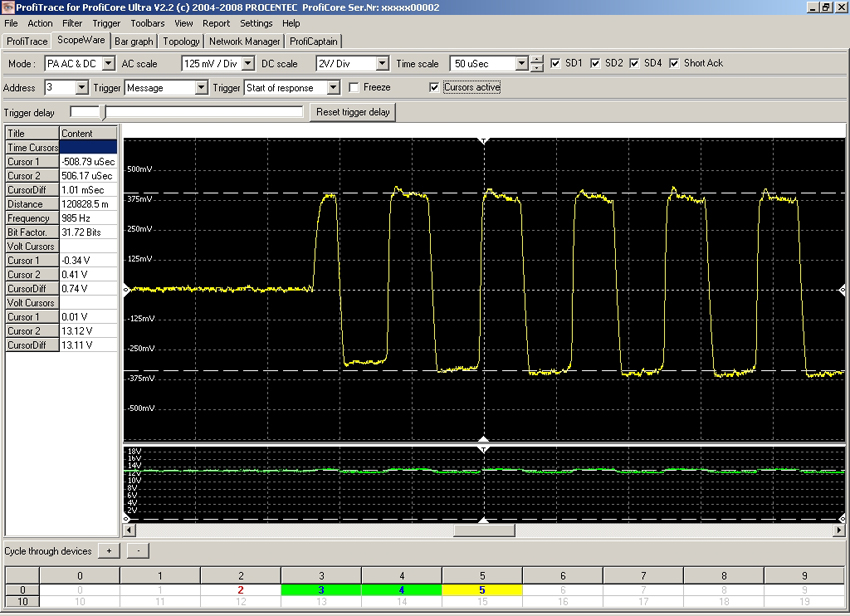Open the Mode dropdown showing PA AC & DC
Screen dimensions: 850x616
tap(107, 64)
